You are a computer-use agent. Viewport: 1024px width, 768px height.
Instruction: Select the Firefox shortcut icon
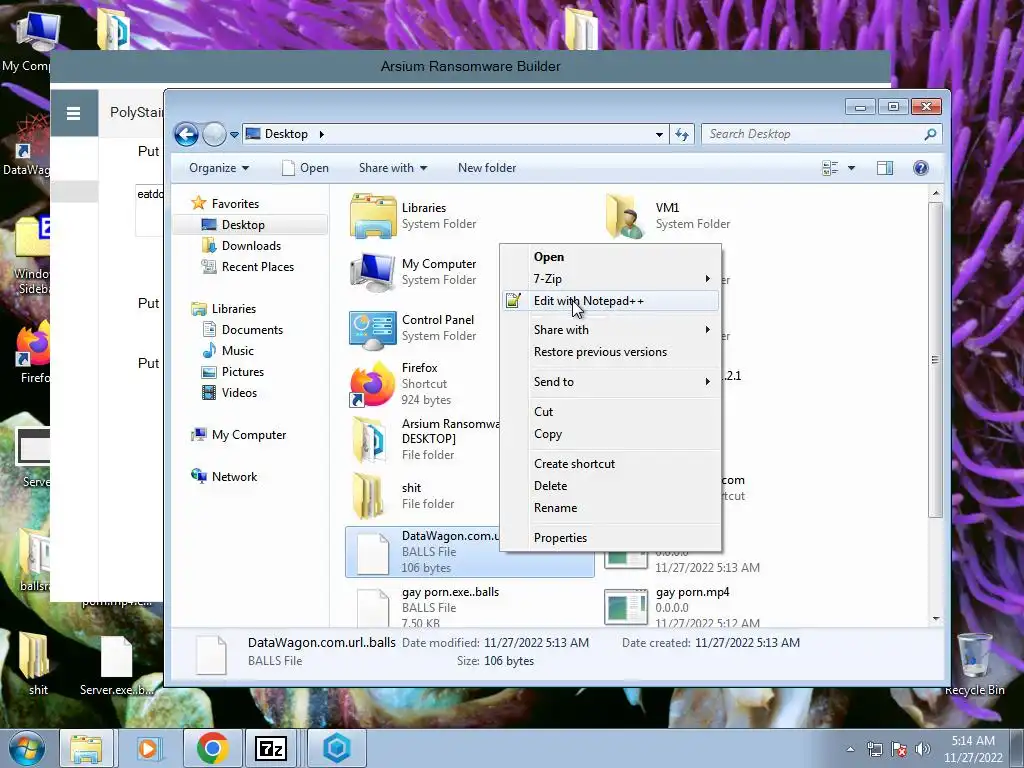point(373,385)
